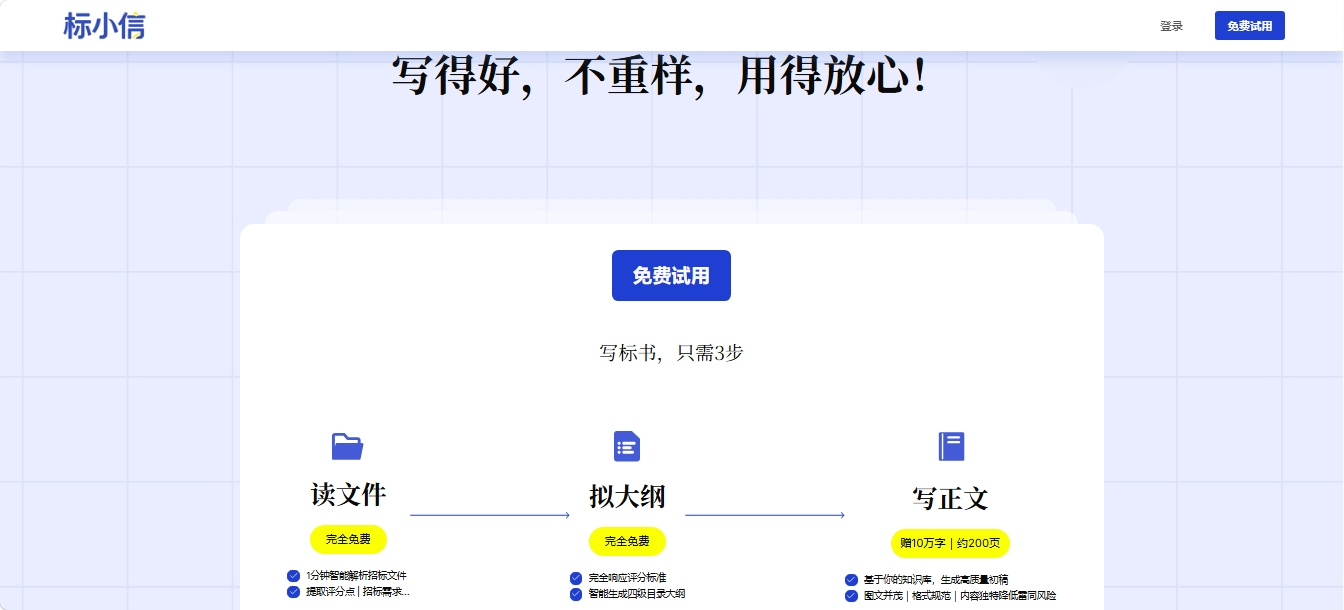Open the 登录 link in header

pos(1171,26)
